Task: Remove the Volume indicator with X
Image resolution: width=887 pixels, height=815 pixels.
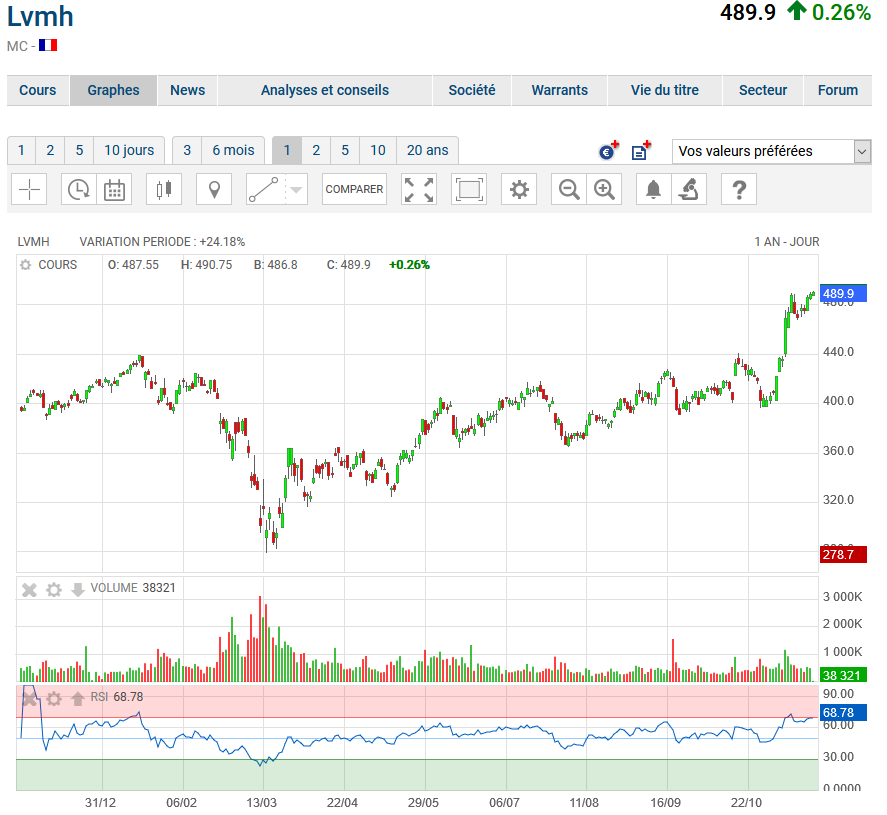Action: [x=30, y=589]
